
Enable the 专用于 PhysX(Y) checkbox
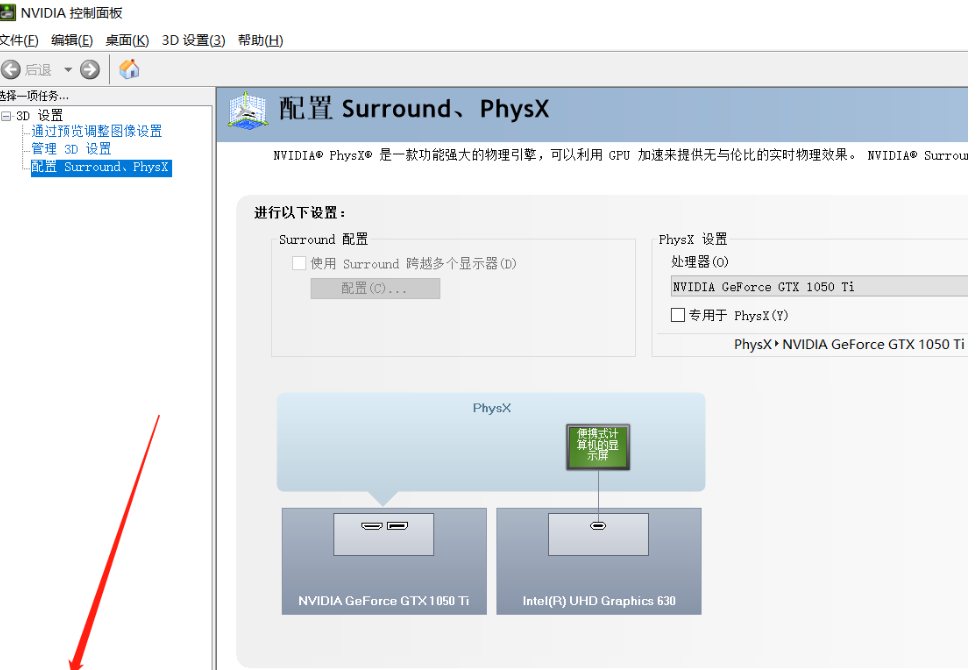click(678, 315)
